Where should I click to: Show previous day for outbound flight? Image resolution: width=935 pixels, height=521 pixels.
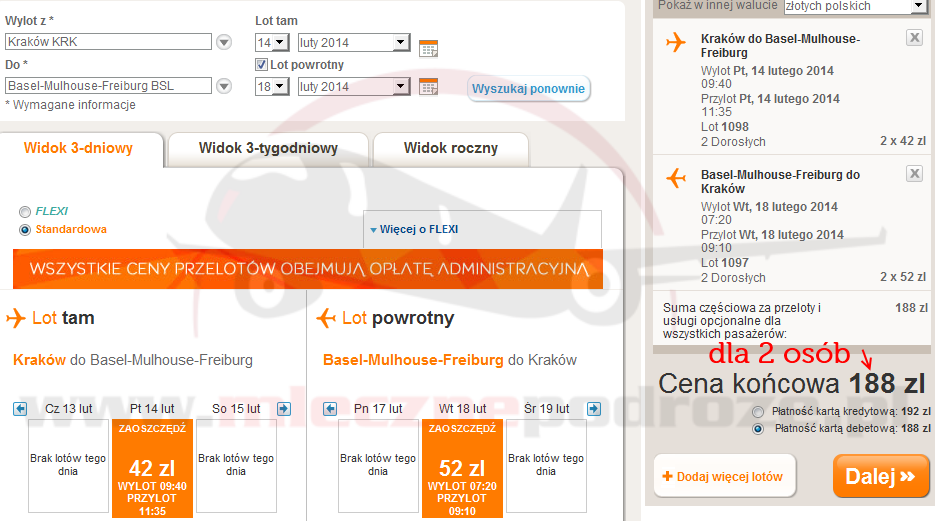pos(20,409)
